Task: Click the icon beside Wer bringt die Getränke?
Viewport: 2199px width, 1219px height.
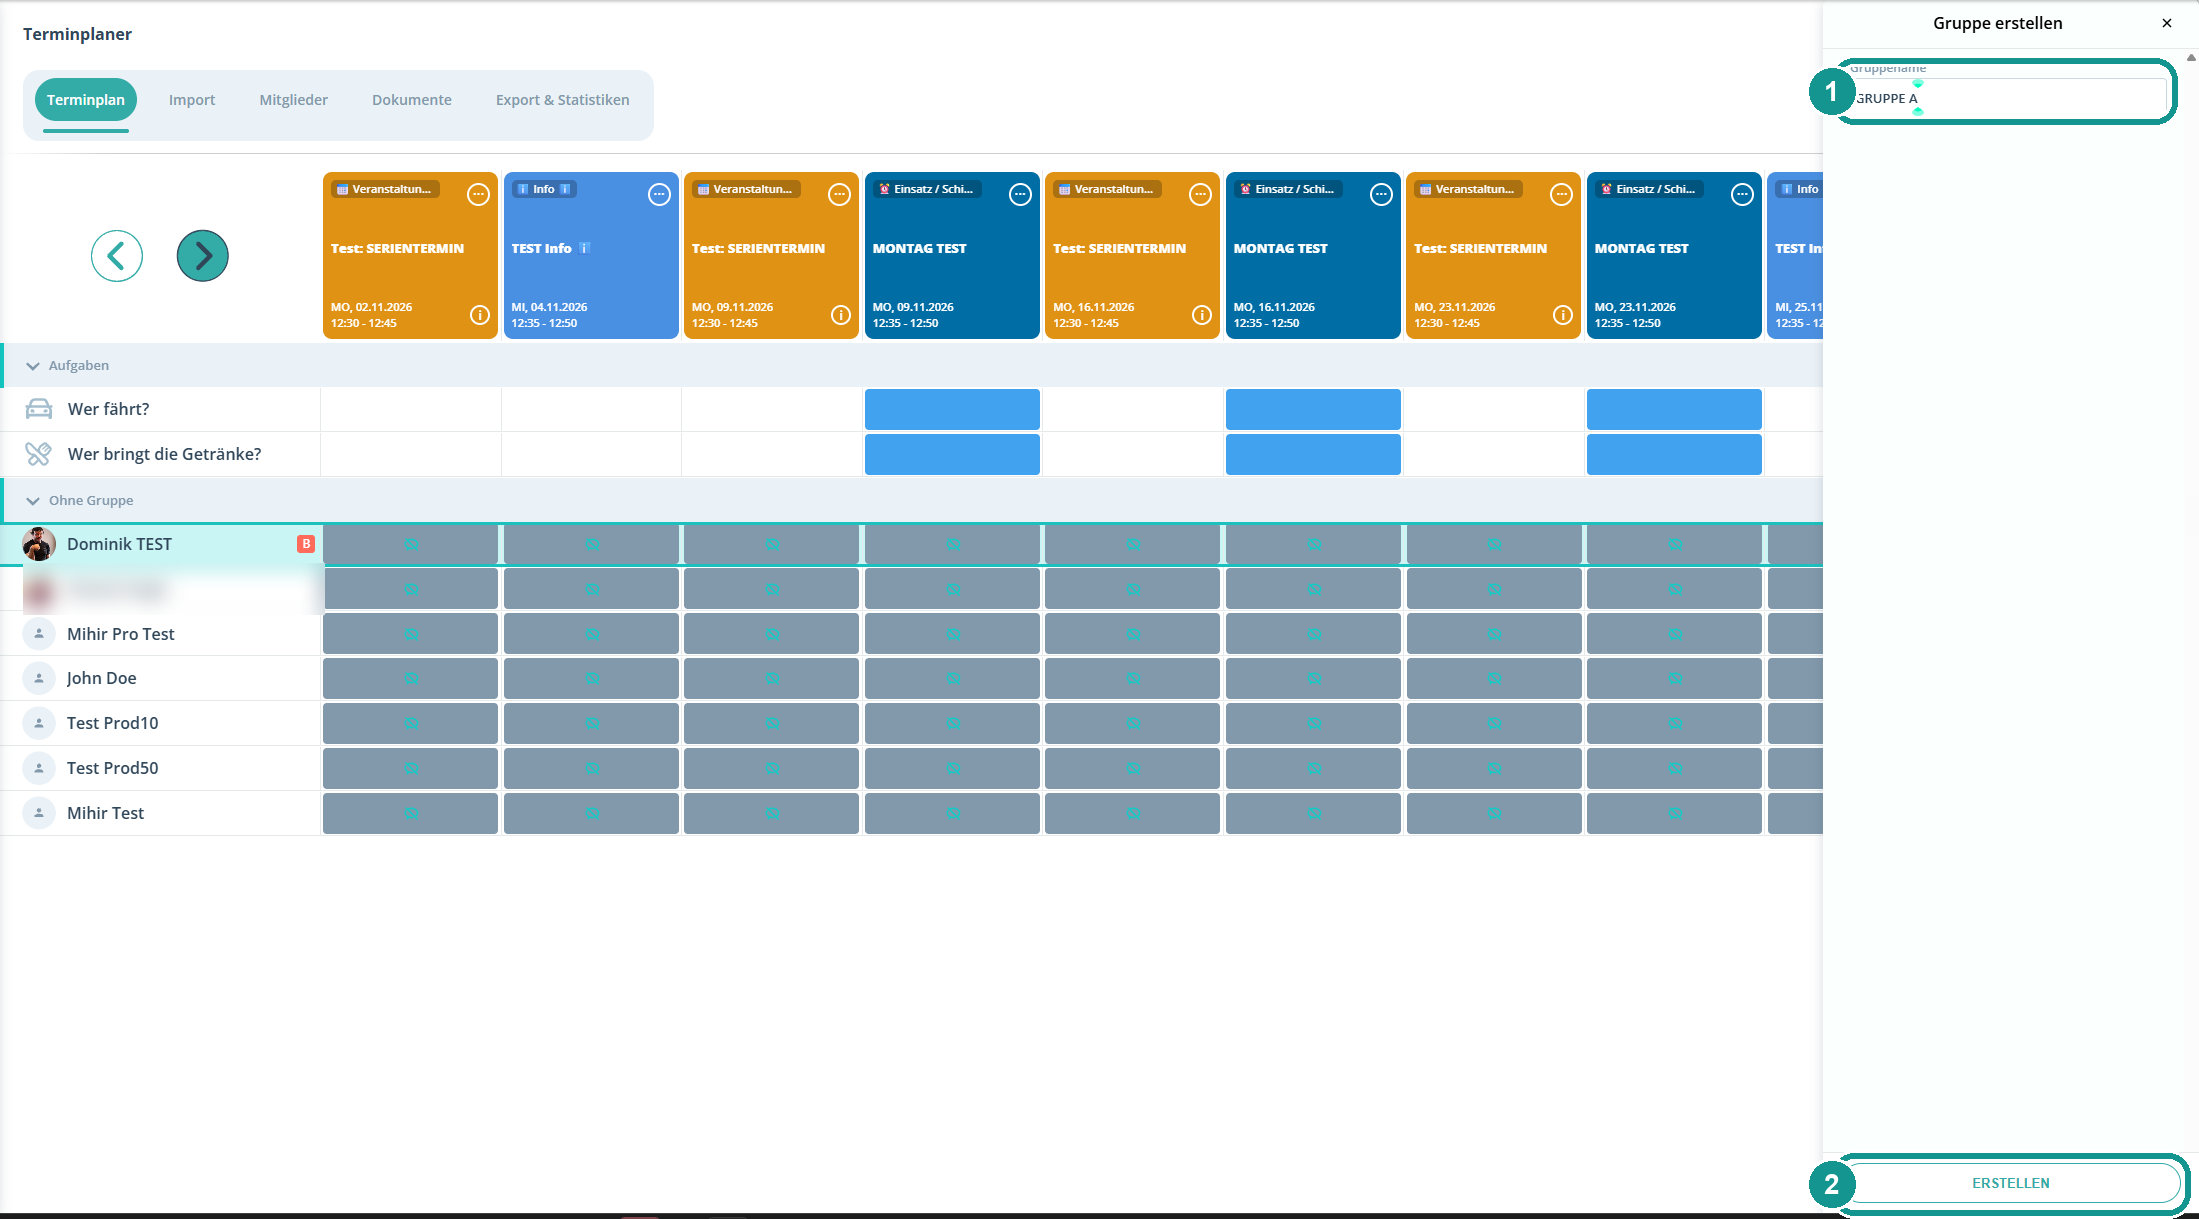Action: click(39, 454)
